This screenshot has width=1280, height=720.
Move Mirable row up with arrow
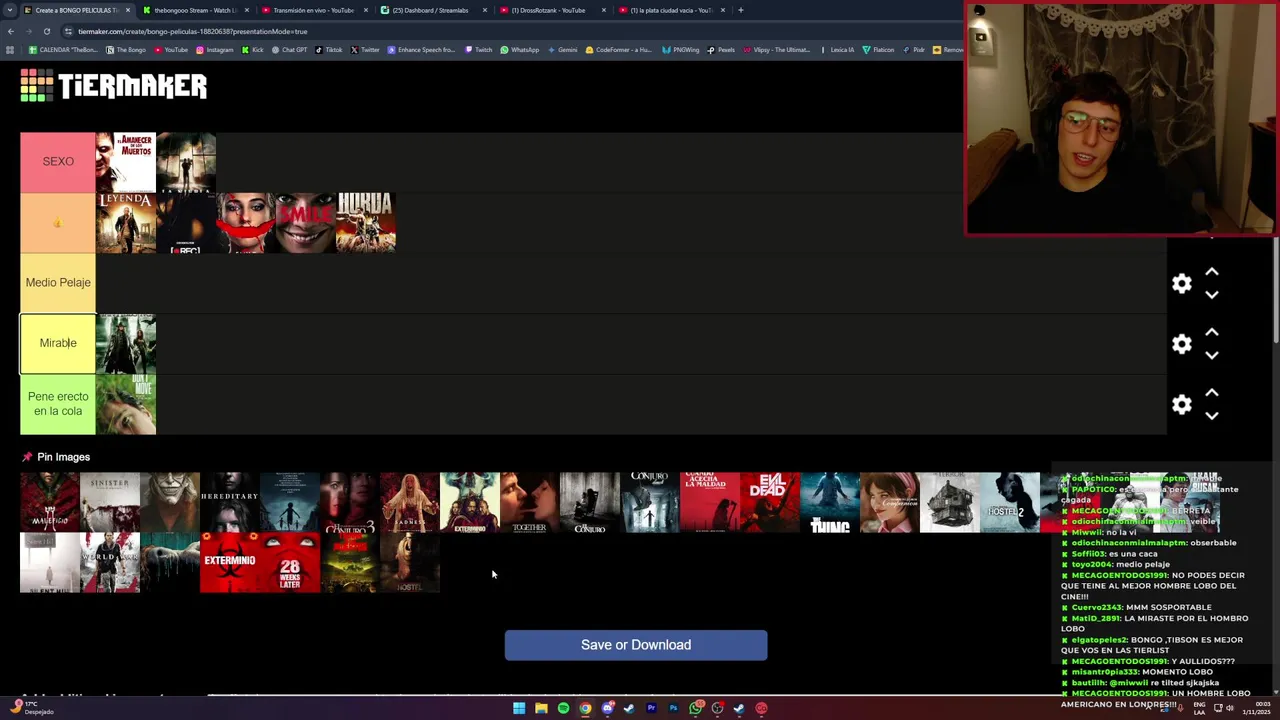[x=1212, y=332]
